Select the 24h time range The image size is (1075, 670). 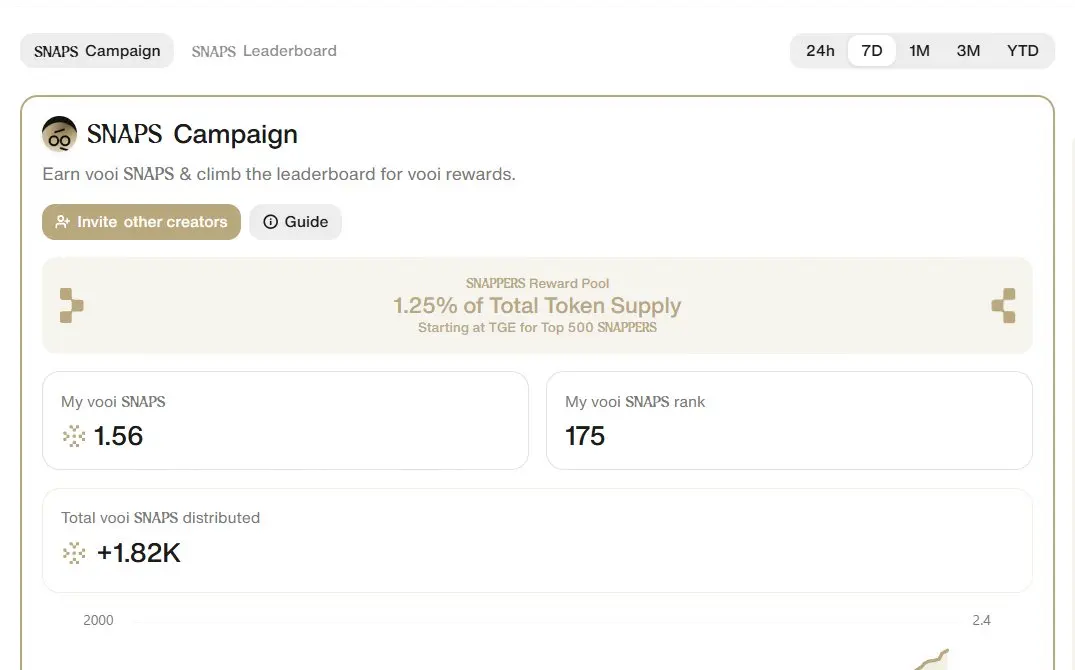click(x=820, y=51)
